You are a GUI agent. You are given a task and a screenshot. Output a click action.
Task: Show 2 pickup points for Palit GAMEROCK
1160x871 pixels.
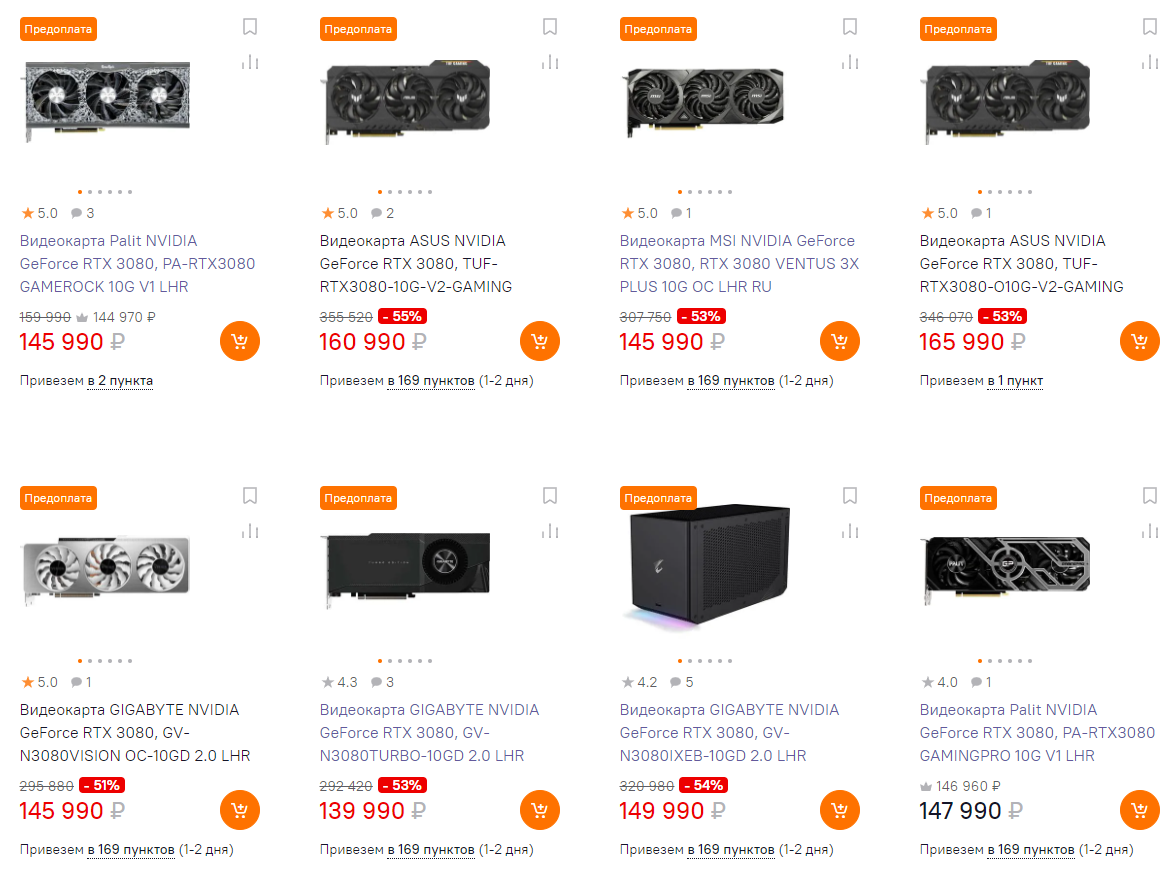[120, 381]
